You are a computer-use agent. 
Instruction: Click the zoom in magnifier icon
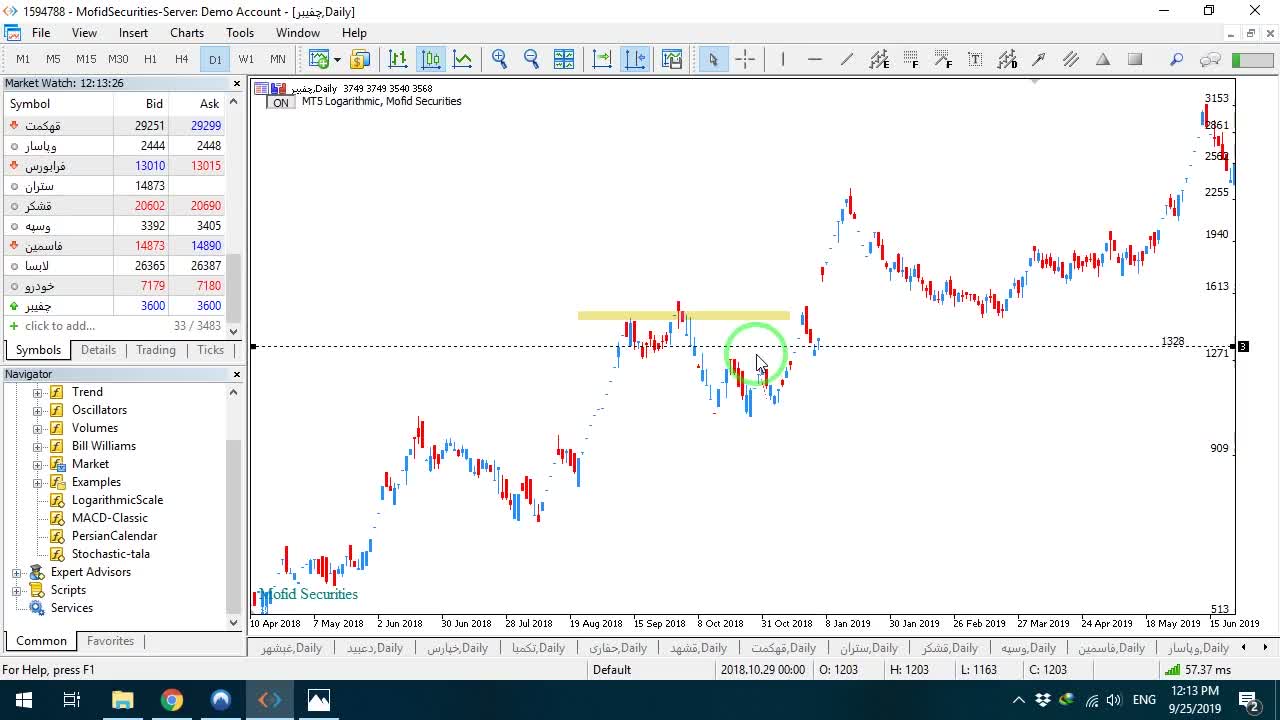pyautogui.click(x=500, y=59)
